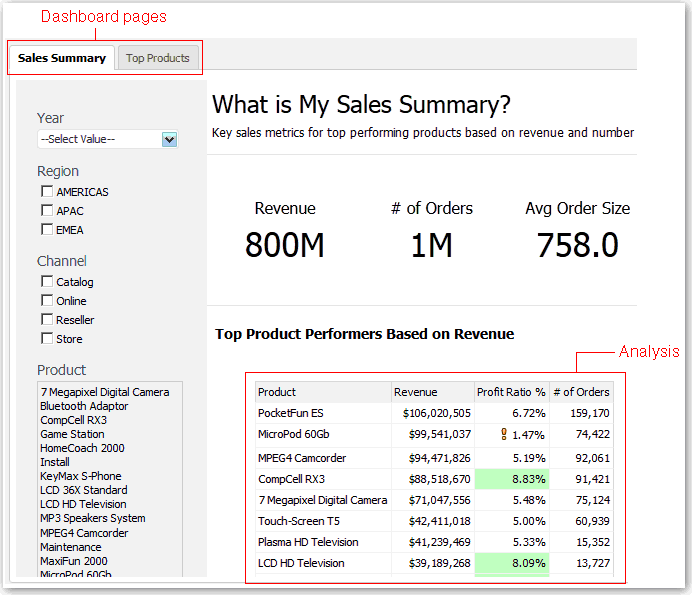Tick the EMEA region checkbox

pos(47,230)
